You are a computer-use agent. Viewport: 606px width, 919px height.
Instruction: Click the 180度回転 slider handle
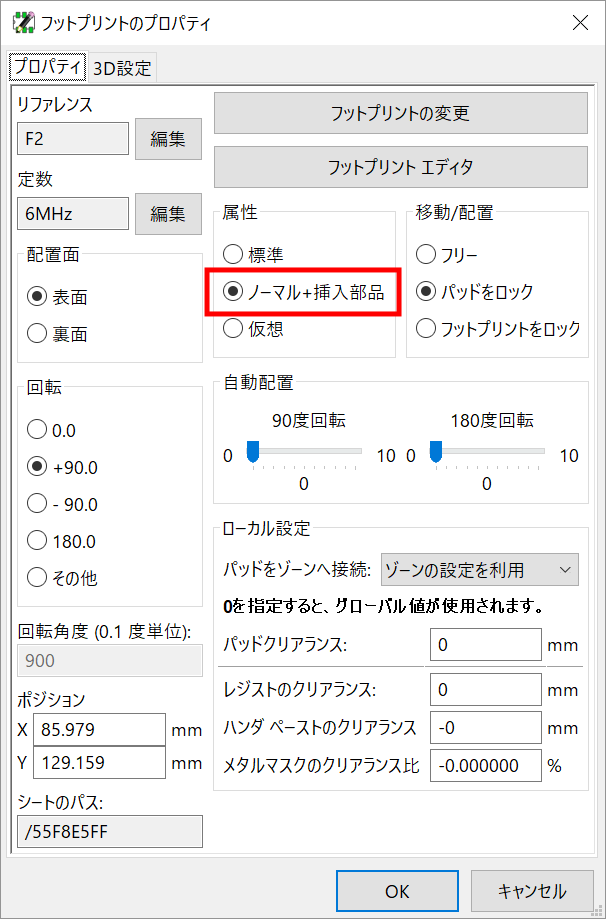[435, 452]
